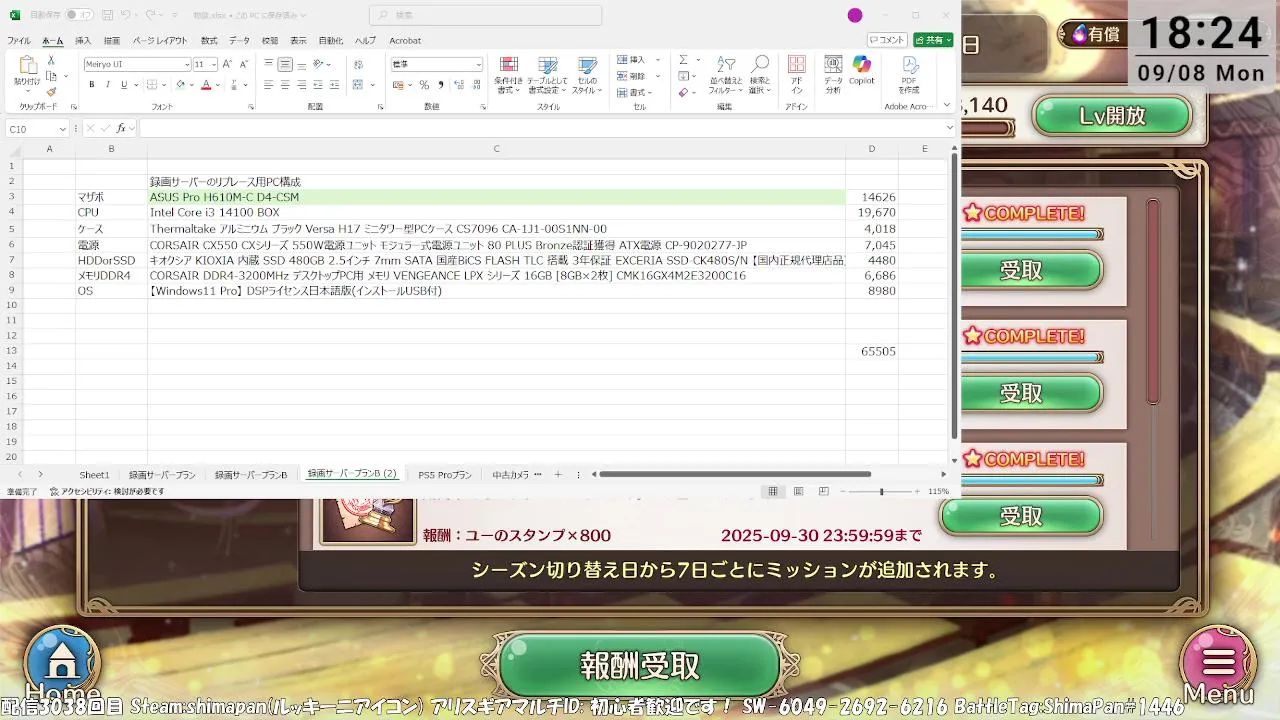Switch to the ページレイアウト ribbon tab
1280x720 pixels.
tap(160, 41)
